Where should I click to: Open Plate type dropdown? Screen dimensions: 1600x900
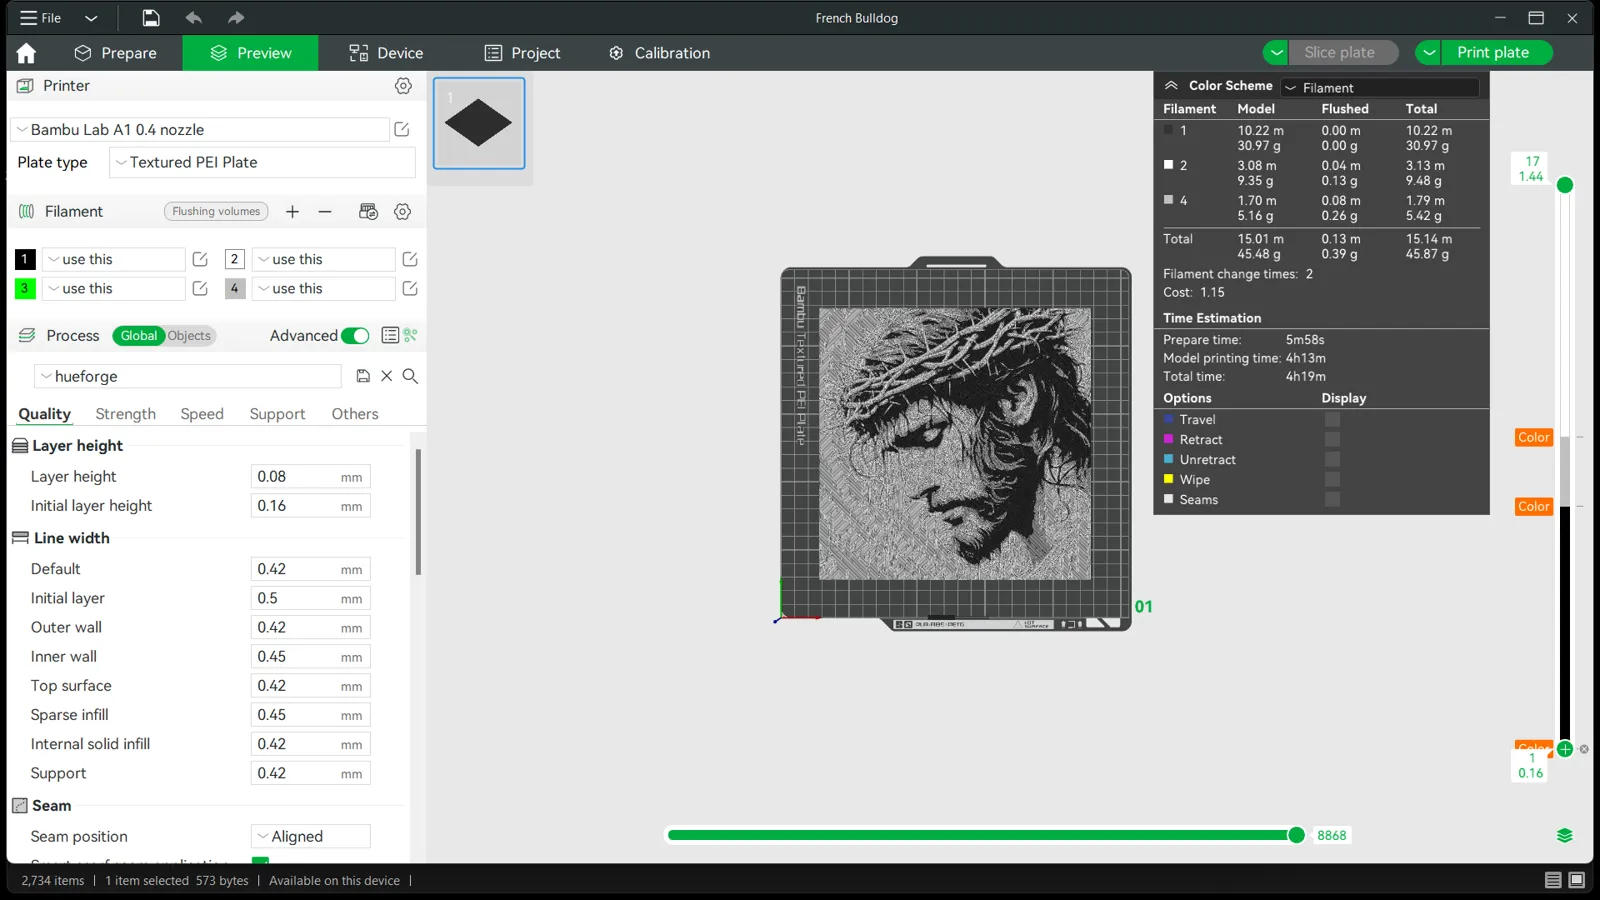coord(262,162)
